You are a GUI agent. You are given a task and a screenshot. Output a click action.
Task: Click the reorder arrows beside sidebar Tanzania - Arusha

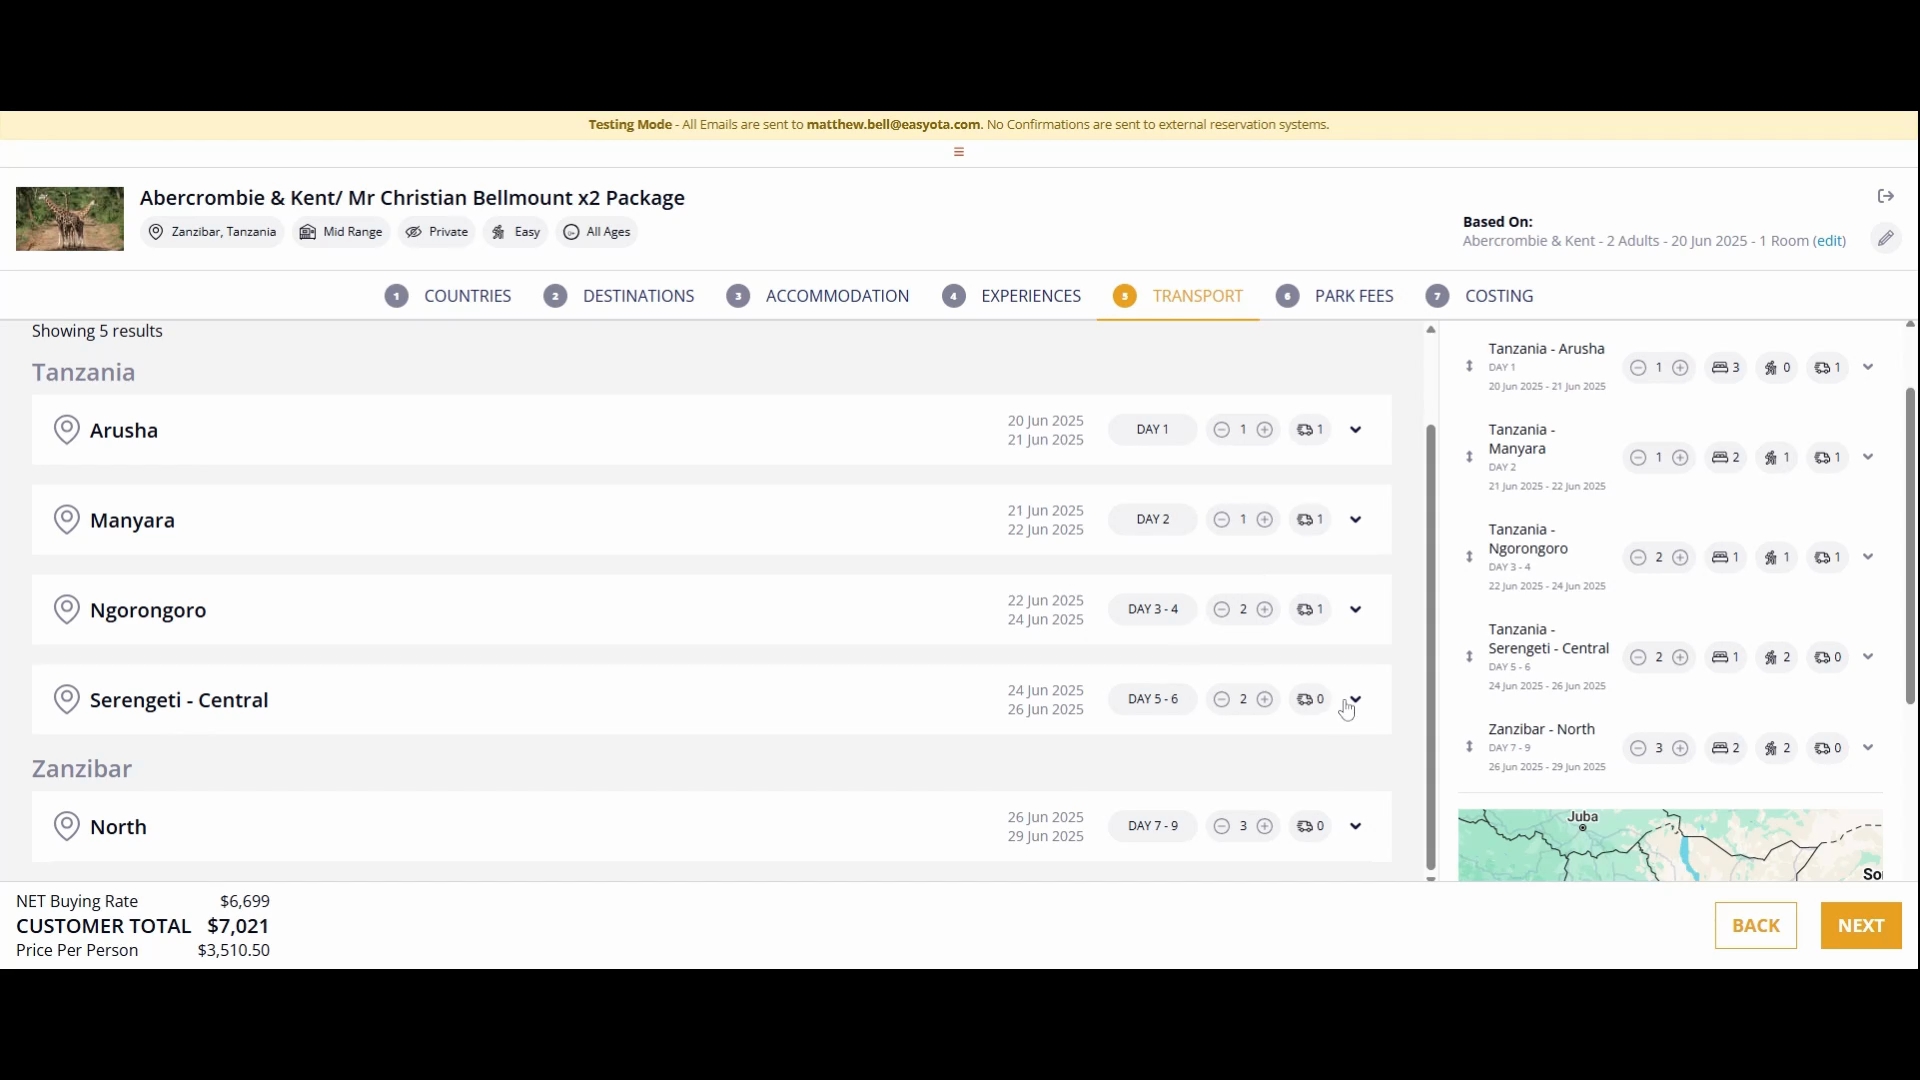1470,366
